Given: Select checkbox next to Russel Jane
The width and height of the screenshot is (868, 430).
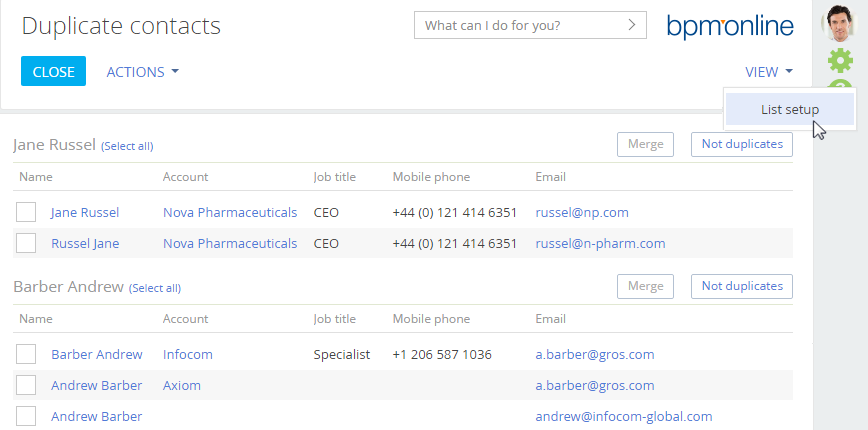Looking at the screenshot, I should tap(27, 243).
